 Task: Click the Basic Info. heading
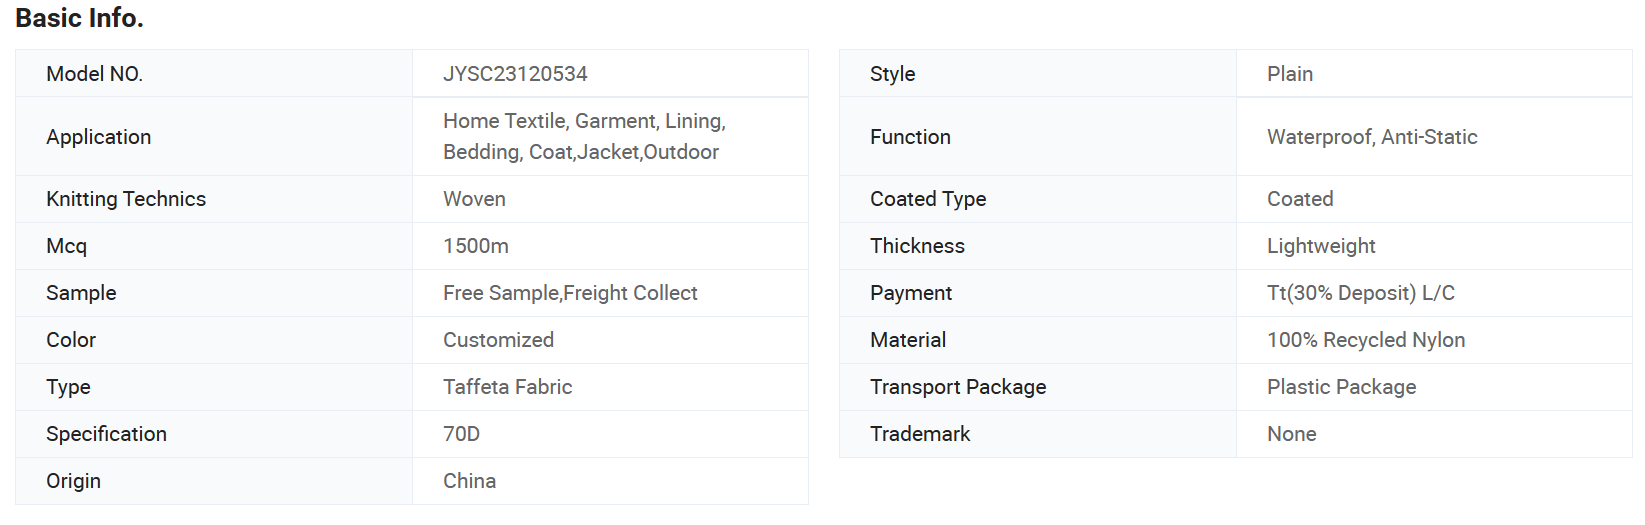tap(79, 18)
